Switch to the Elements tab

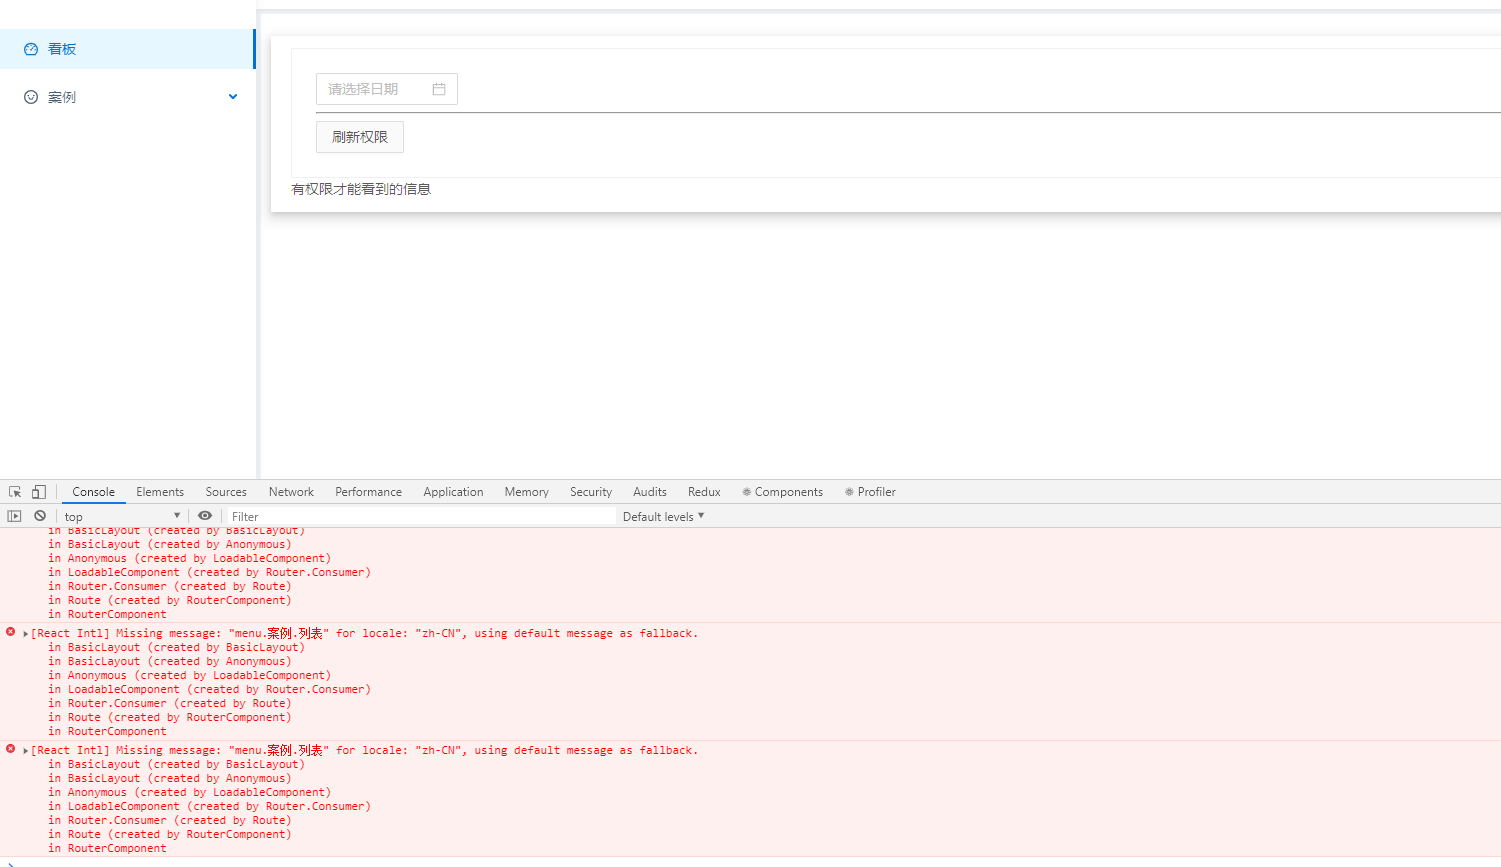click(x=160, y=492)
